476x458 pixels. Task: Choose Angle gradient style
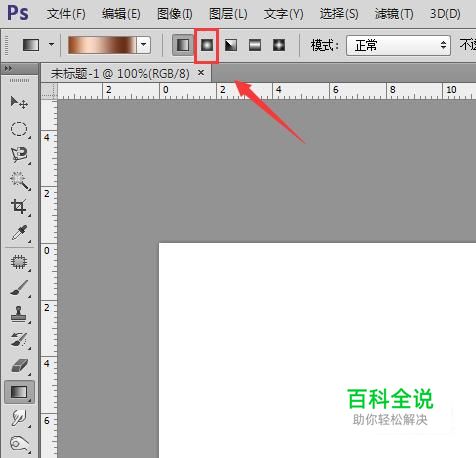click(231, 45)
